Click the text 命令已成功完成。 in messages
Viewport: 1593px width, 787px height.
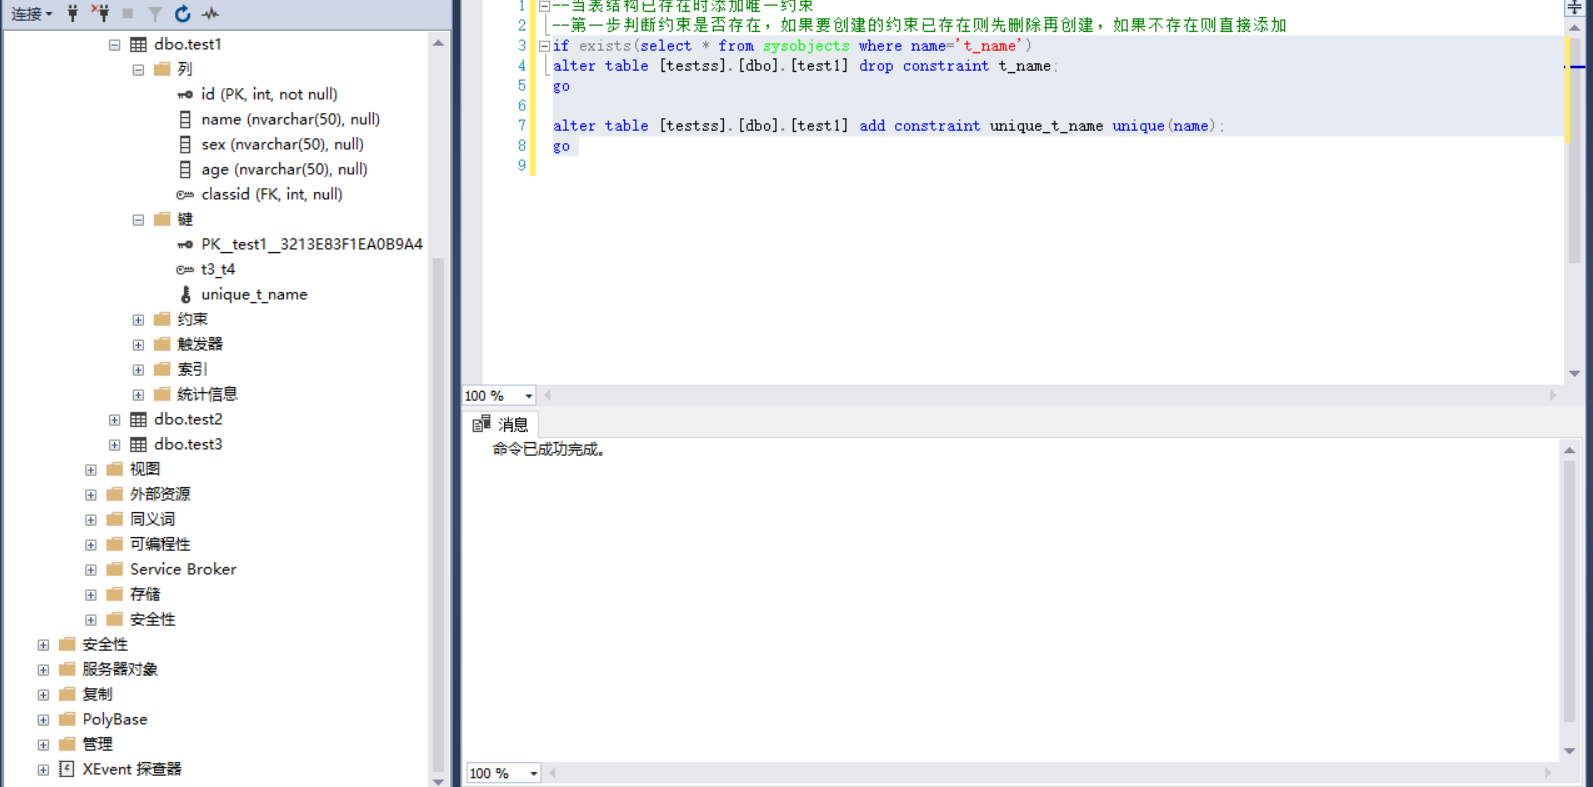[549, 450]
